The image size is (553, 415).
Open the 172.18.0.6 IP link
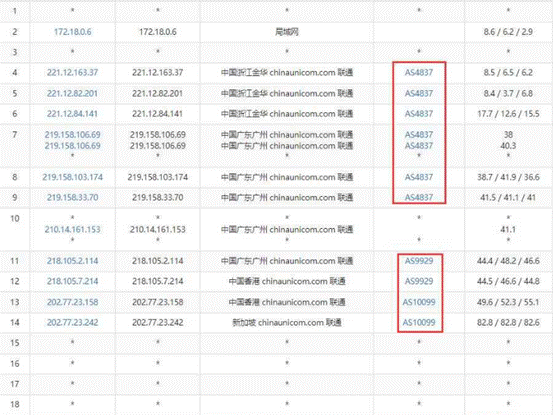coord(72,32)
